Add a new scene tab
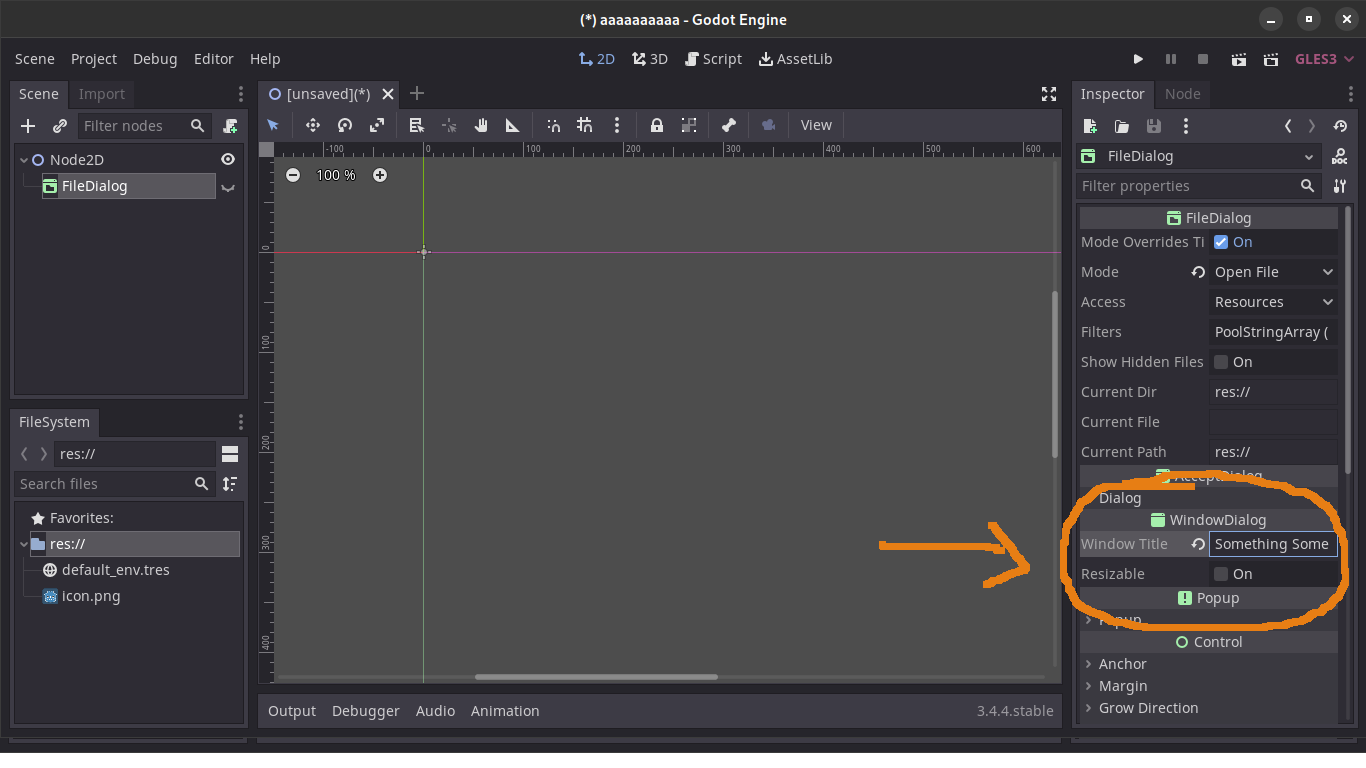This screenshot has height=768, width=1366. [417, 94]
